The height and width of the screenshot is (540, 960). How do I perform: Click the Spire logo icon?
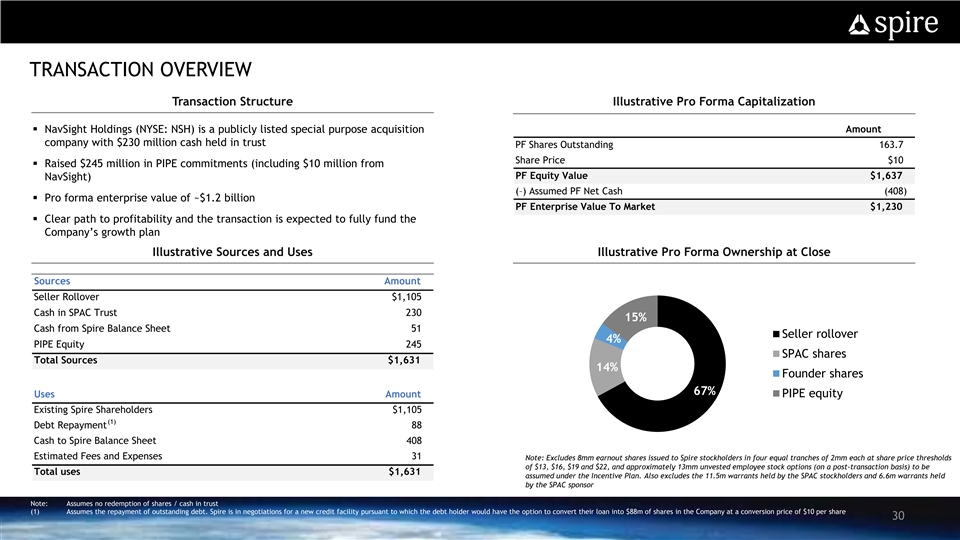coord(859,26)
